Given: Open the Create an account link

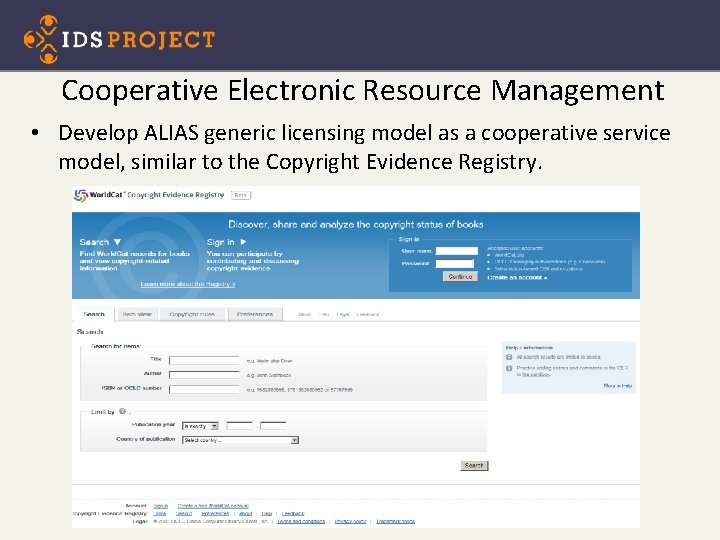Looking at the screenshot, I should pyautogui.click(x=517, y=277).
